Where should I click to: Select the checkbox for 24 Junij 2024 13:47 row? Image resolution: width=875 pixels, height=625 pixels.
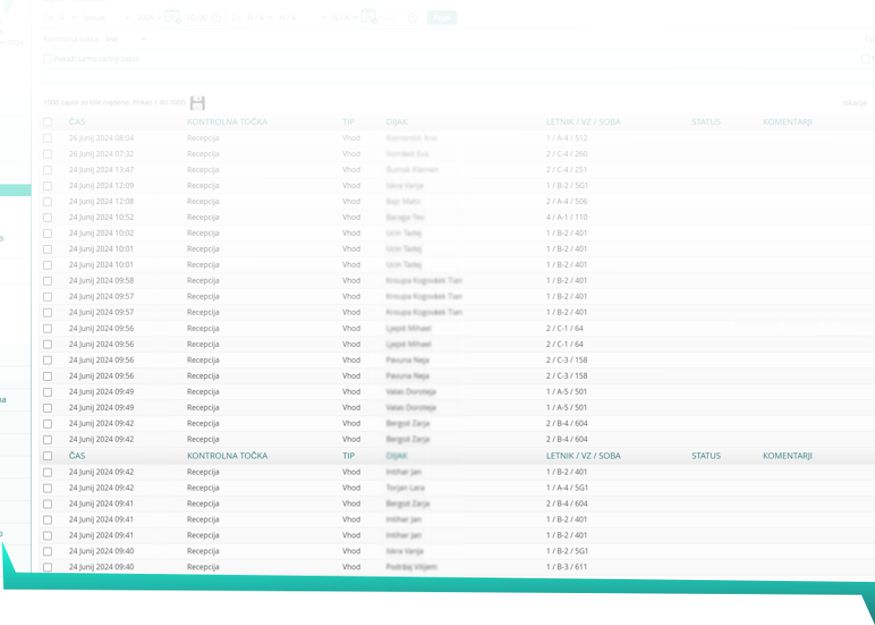click(x=48, y=170)
